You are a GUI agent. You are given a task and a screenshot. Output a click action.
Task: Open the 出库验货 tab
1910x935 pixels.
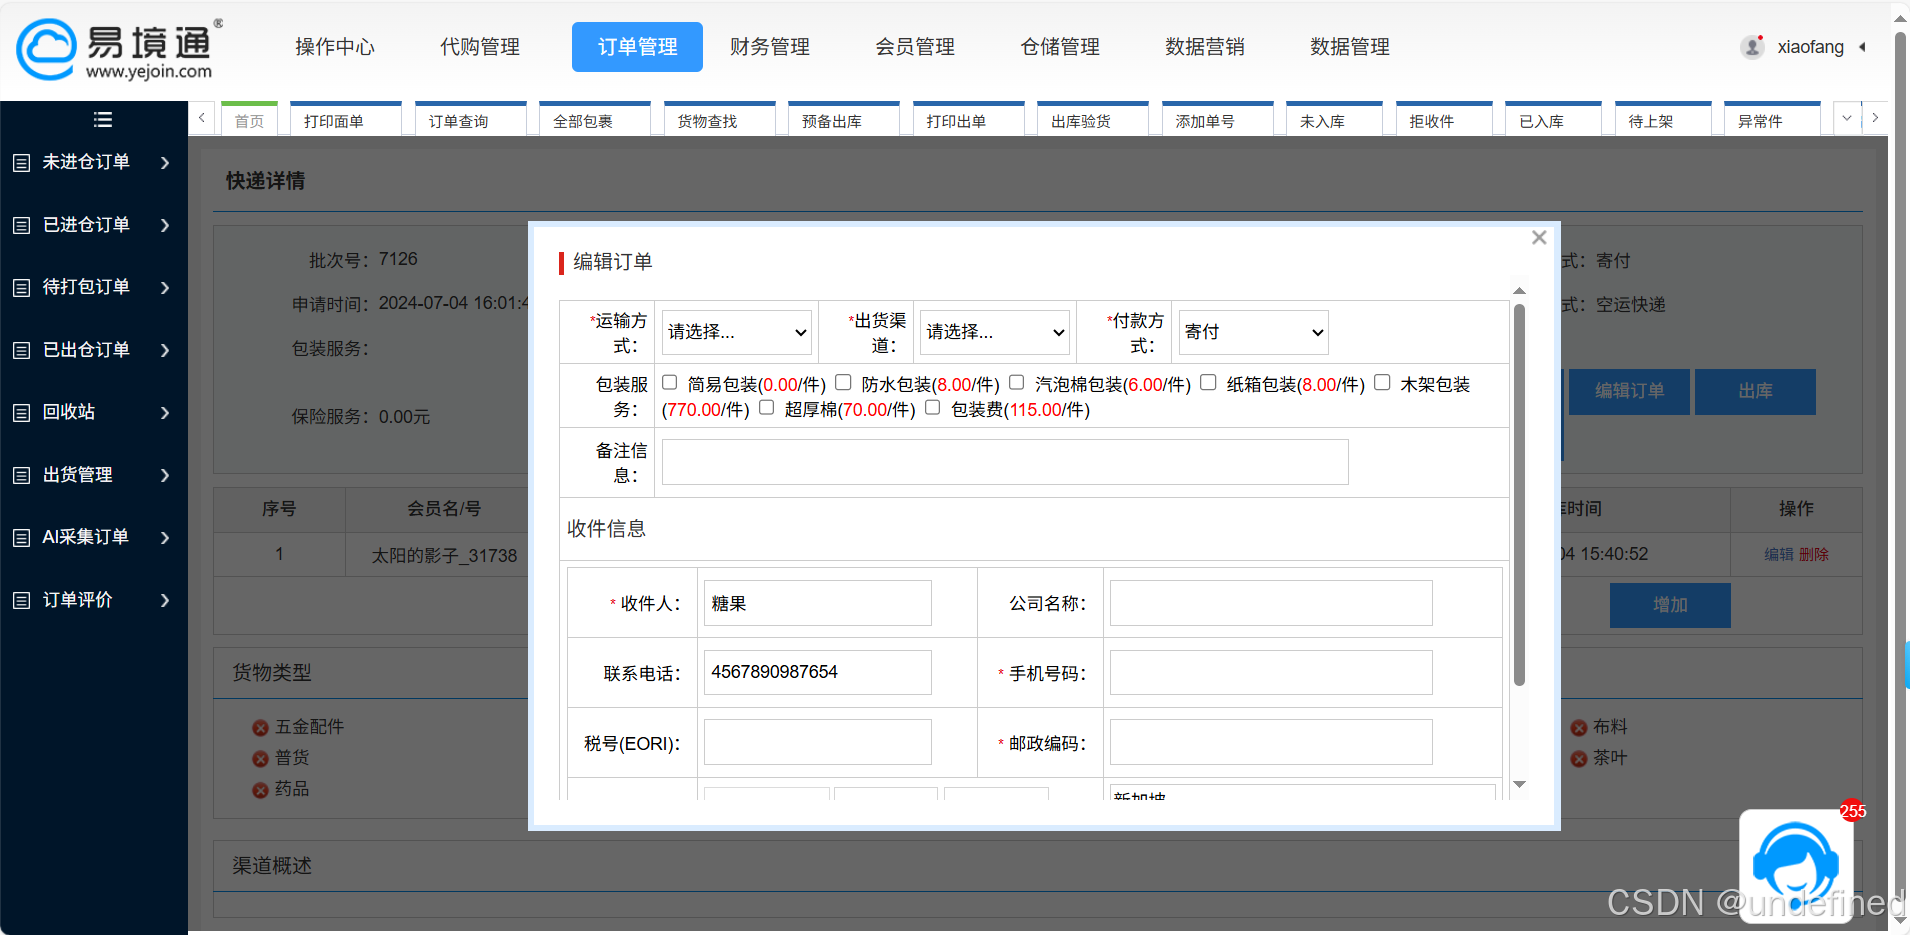pyautogui.click(x=1093, y=120)
